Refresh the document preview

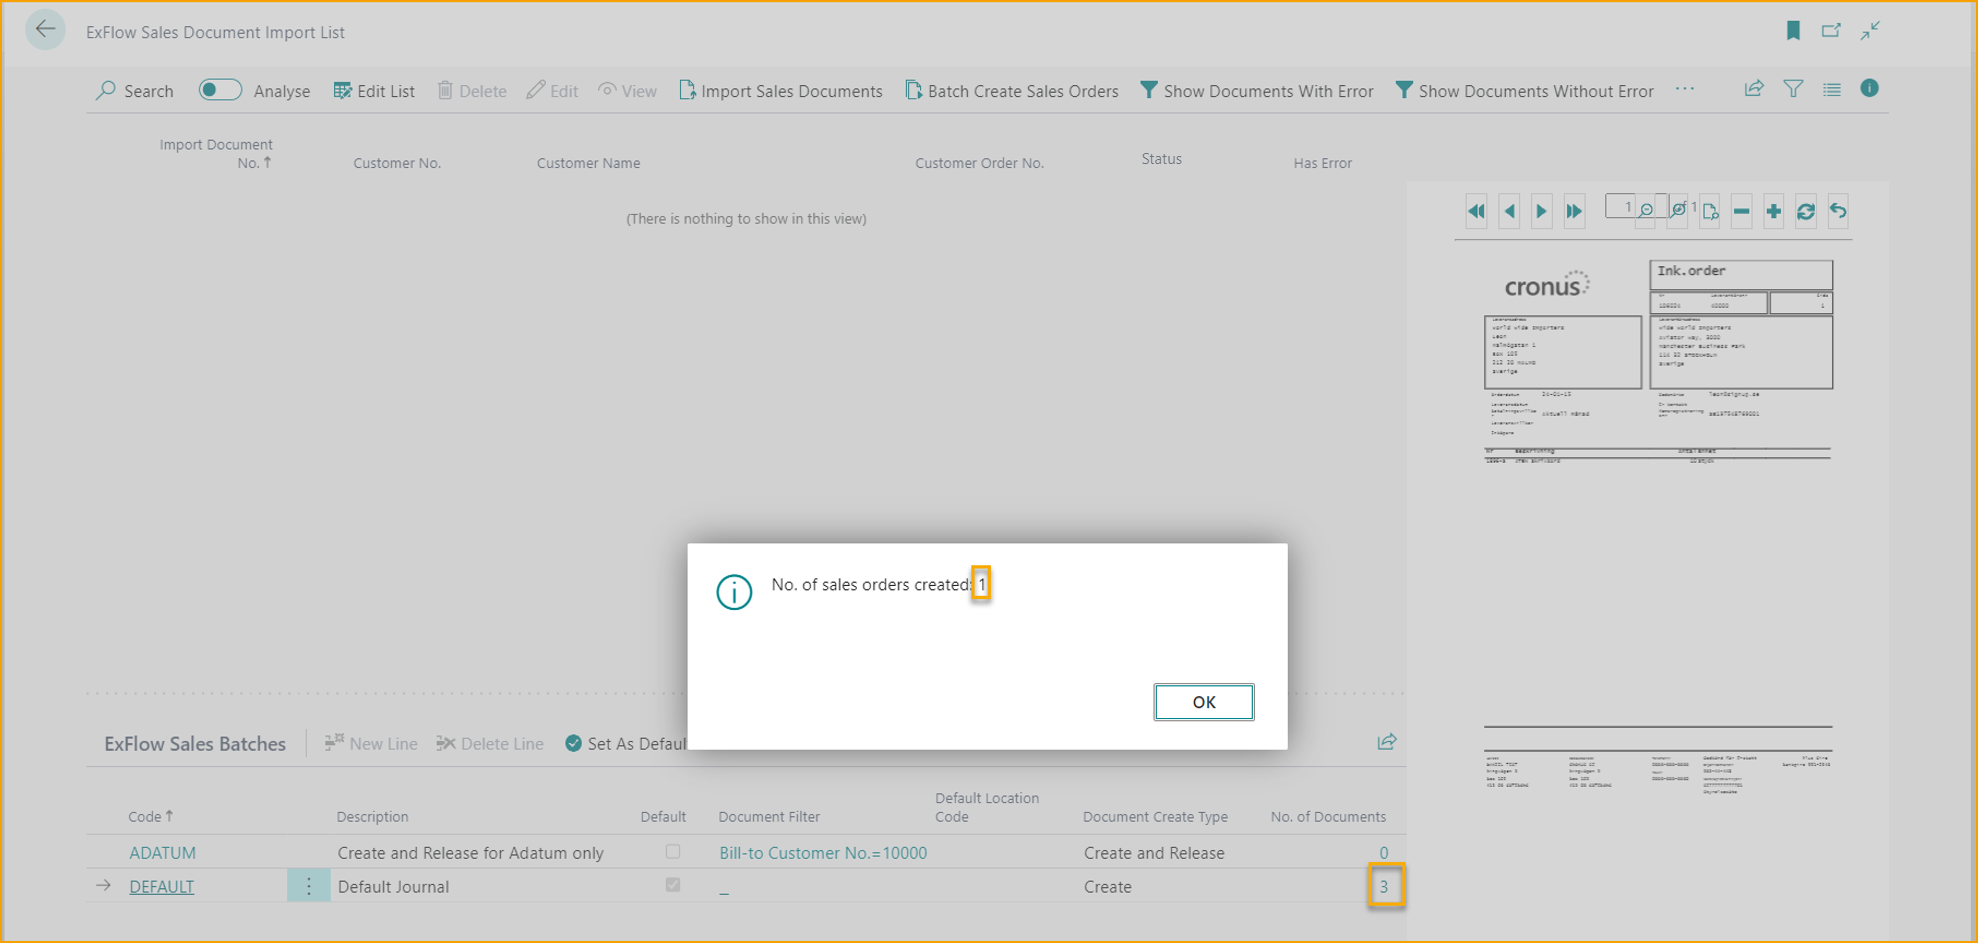[1805, 211]
